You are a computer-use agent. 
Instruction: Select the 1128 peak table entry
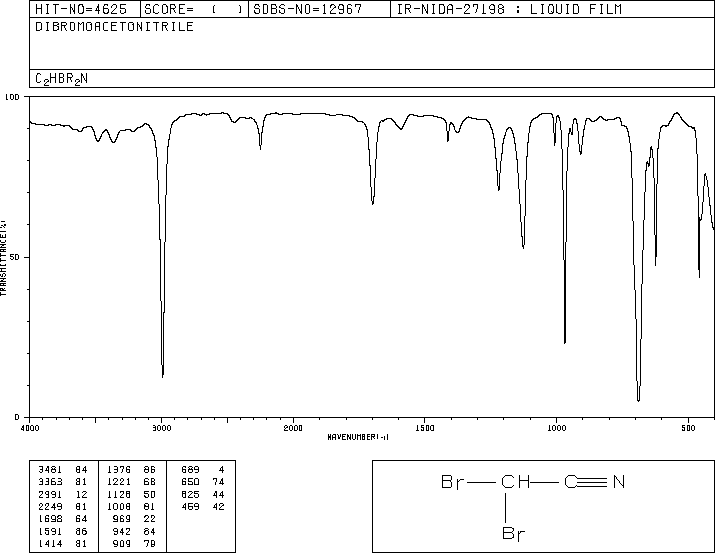pyautogui.click(x=131, y=494)
